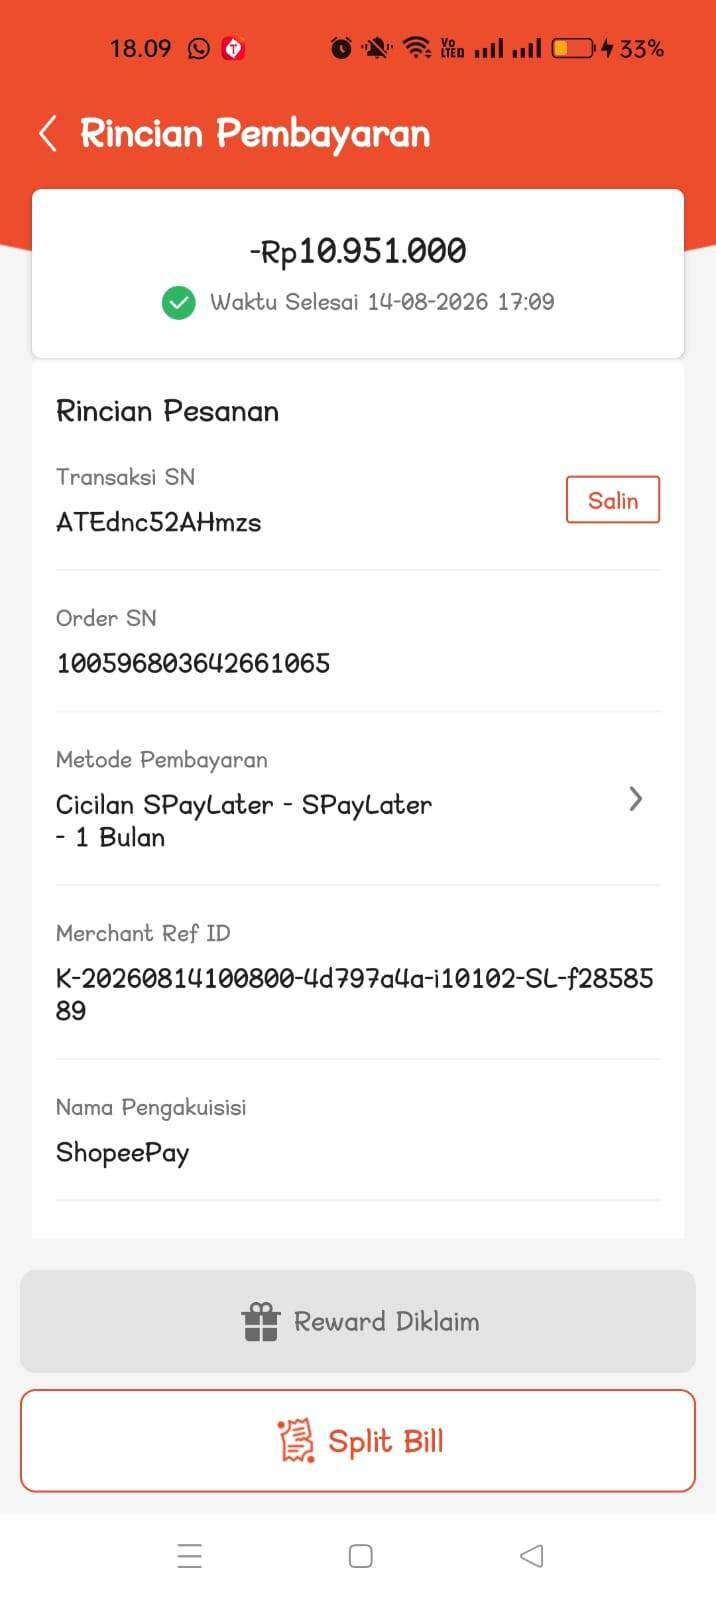Go back using the header arrow

click(47, 133)
